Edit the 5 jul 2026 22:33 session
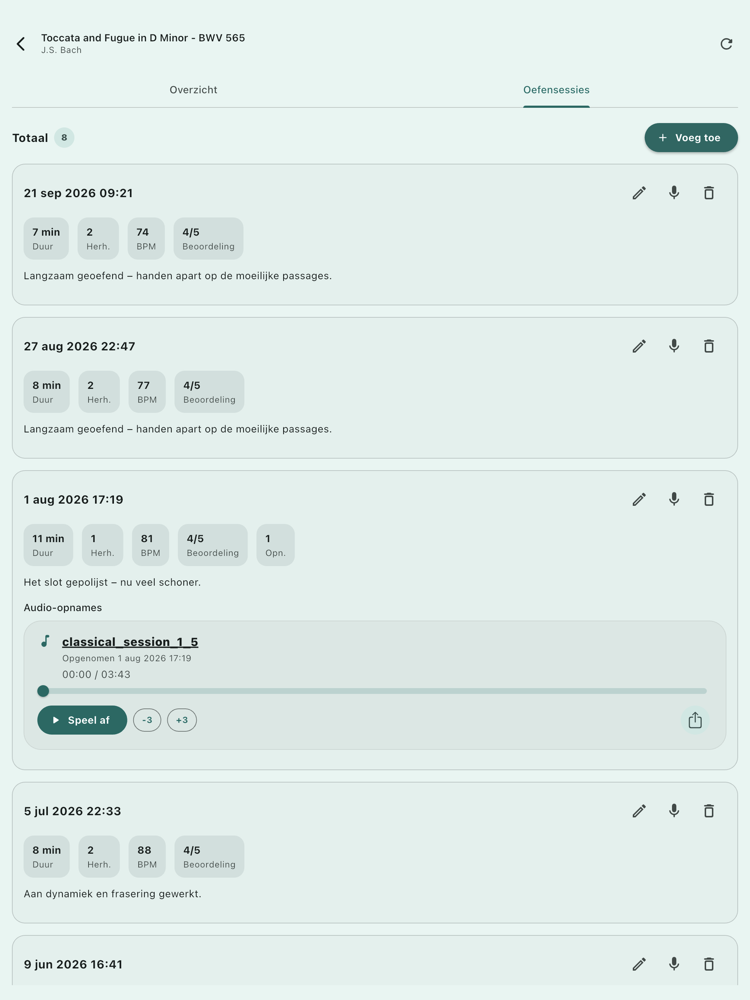 [x=639, y=811]
